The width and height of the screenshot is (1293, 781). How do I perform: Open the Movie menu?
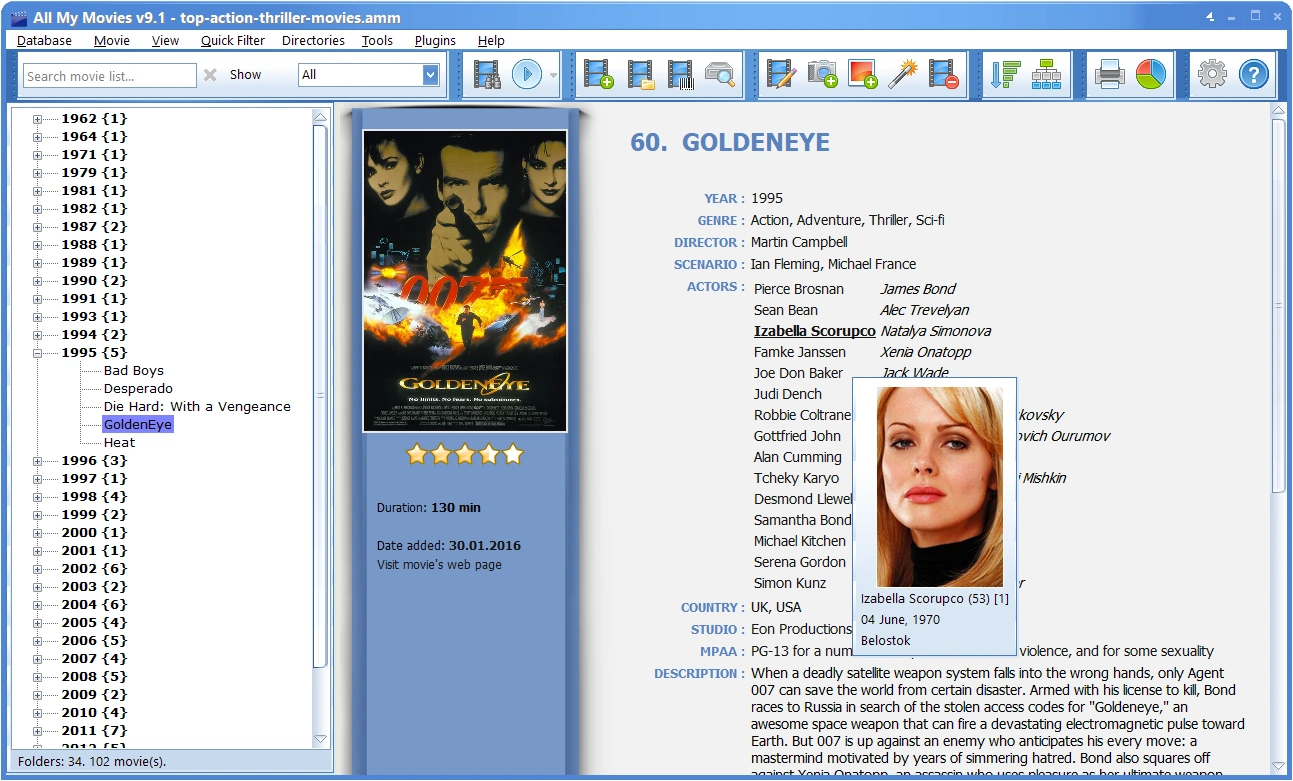(112, 41)
